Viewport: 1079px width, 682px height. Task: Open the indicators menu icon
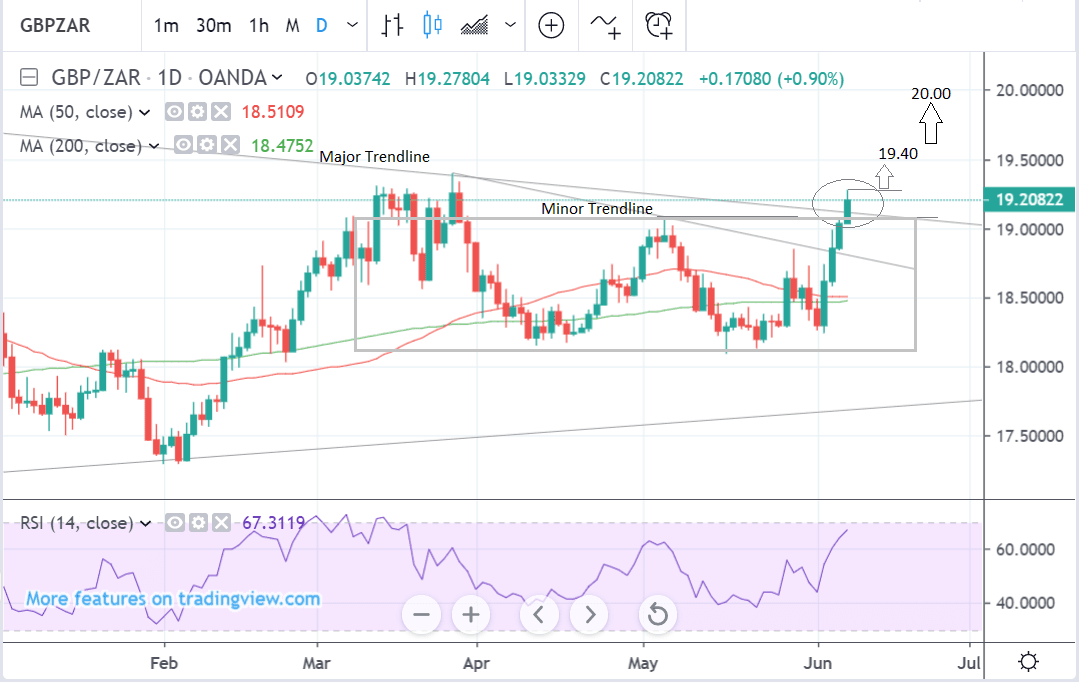coord(604,25)
